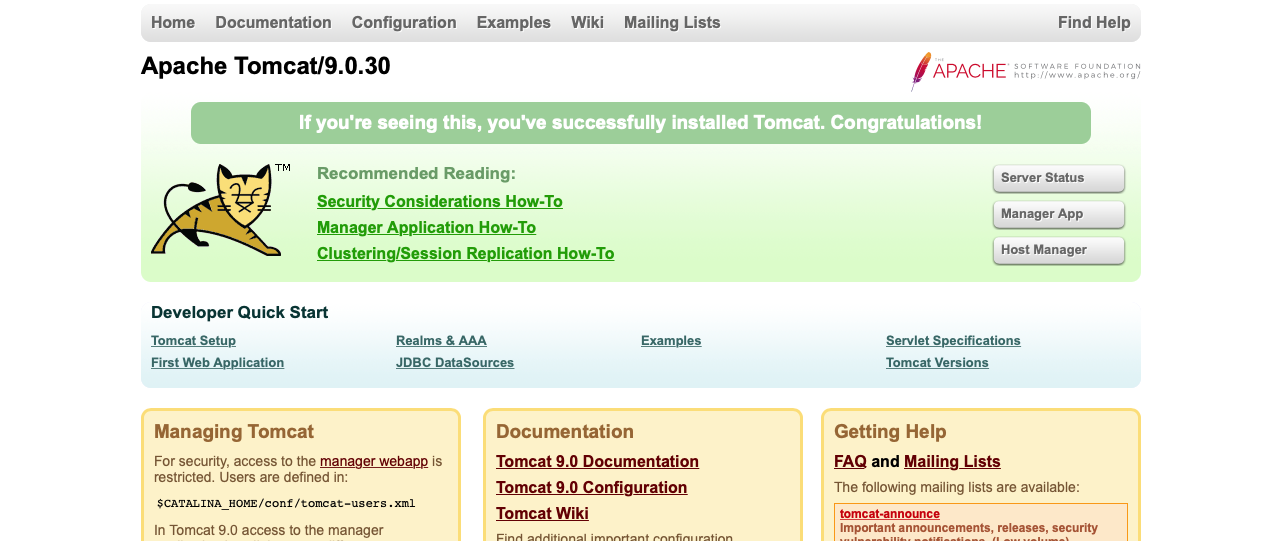
Task: Click the Getting Help heading
Action: click(x=890, y=432)
